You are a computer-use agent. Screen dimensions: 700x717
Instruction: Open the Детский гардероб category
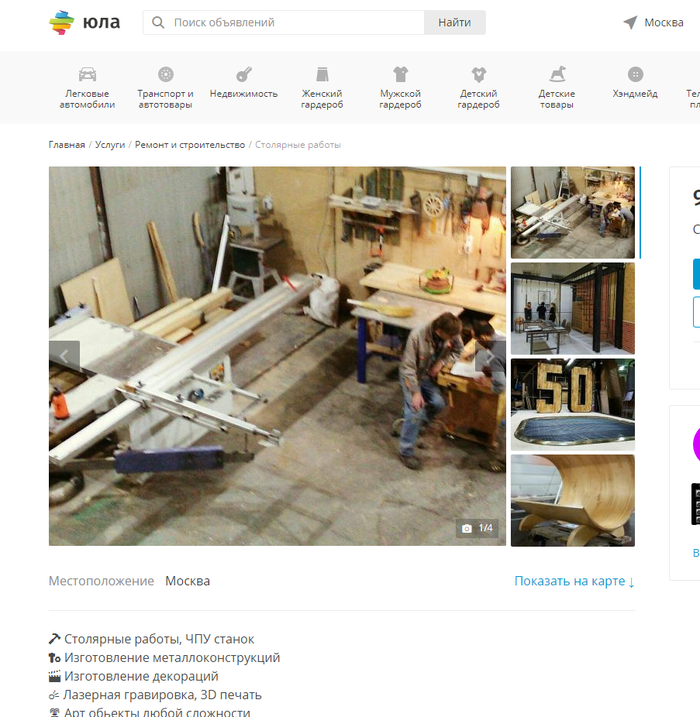pos(478,88)
